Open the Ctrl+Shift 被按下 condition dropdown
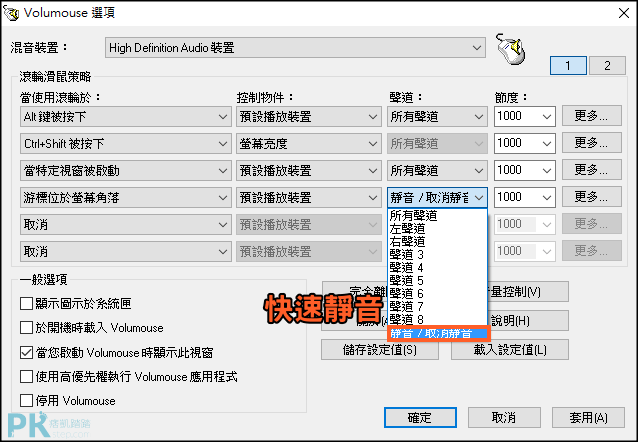The image size is (638, 442). point(125,144)
